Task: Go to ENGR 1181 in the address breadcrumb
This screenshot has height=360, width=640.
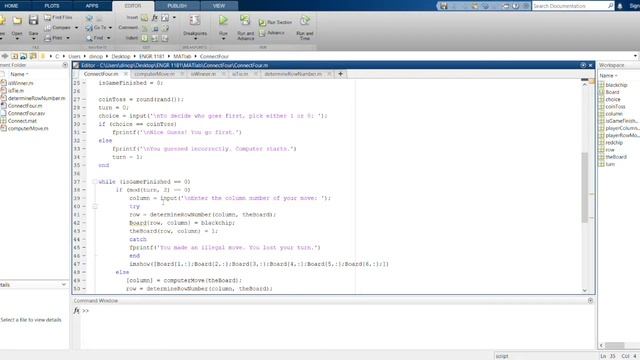Action: click(x=152, y=56)
